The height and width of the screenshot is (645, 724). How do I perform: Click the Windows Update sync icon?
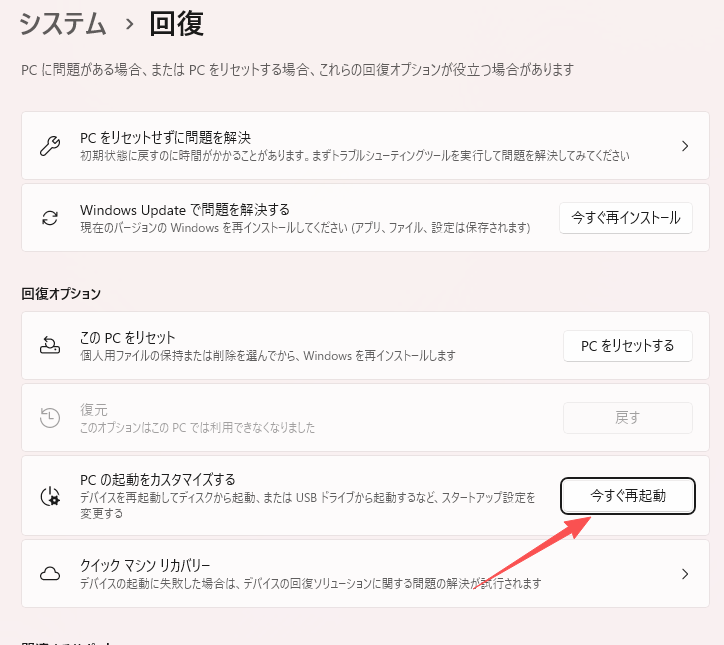(50, 218)
